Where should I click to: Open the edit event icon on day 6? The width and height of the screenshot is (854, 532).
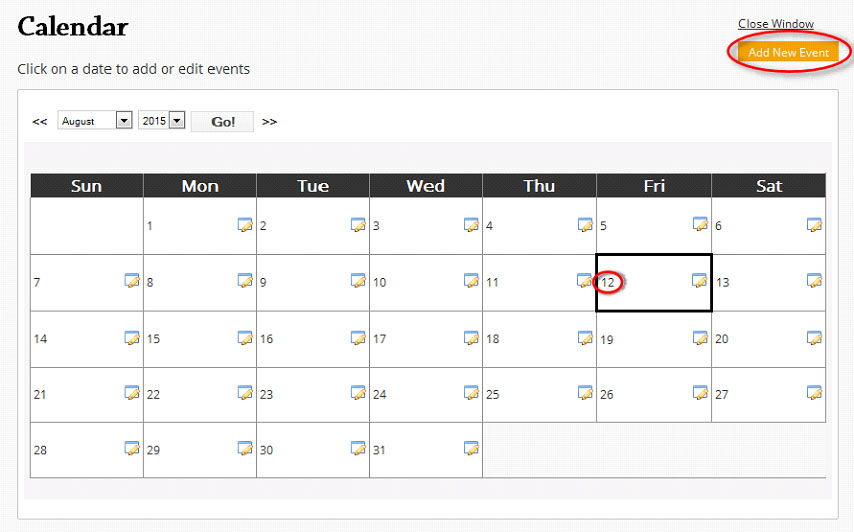pos(814,224)
